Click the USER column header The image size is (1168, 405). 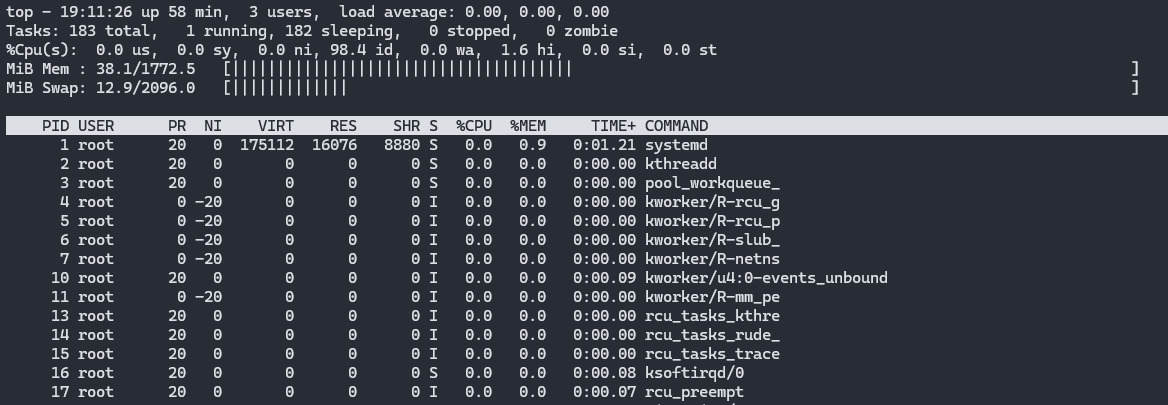[x=96, y=126]
